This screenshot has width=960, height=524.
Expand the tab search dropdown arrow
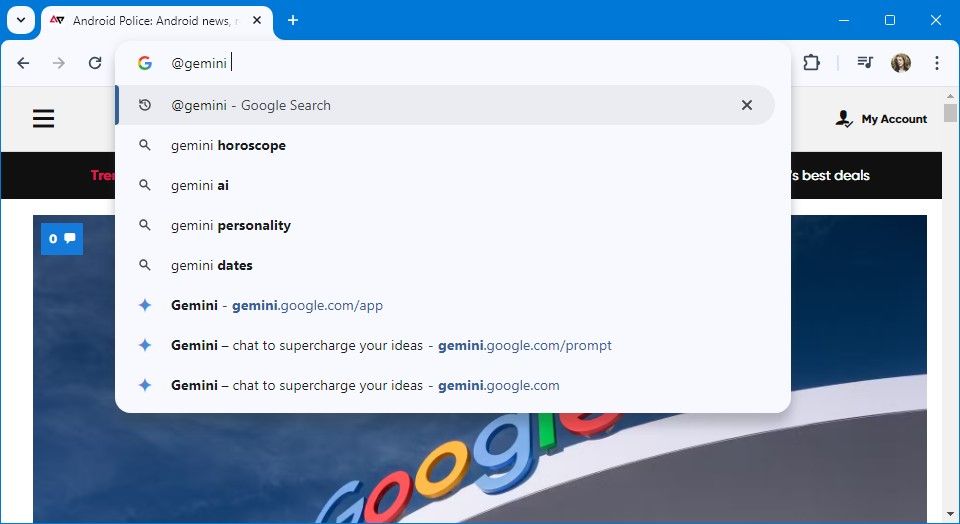tap(19, 20)
